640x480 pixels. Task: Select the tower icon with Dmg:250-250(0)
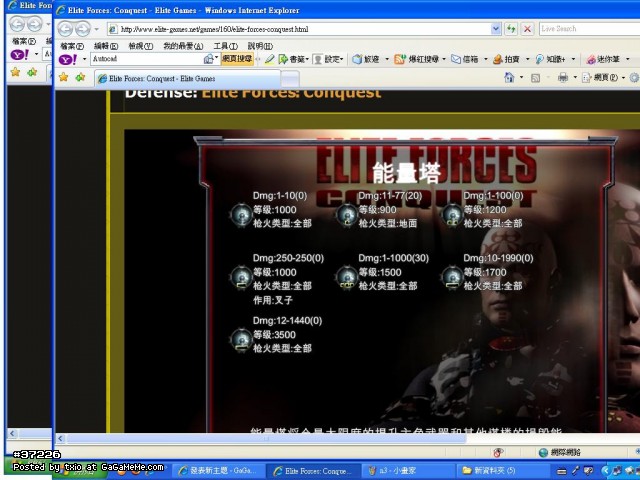[241, 278]
